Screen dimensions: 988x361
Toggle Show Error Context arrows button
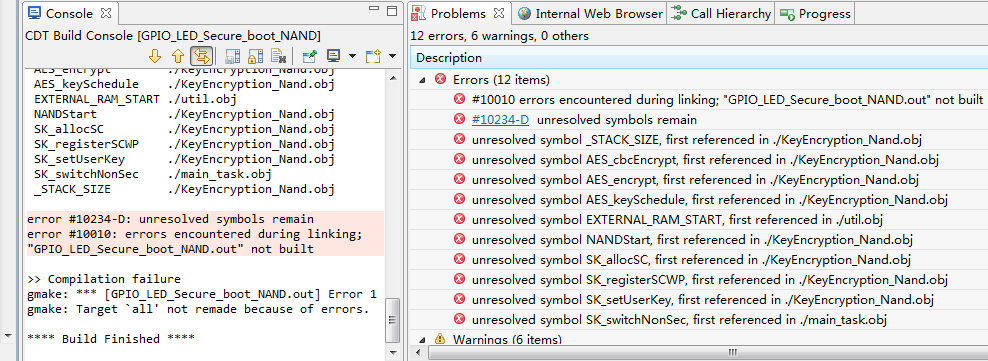point(201,56)
